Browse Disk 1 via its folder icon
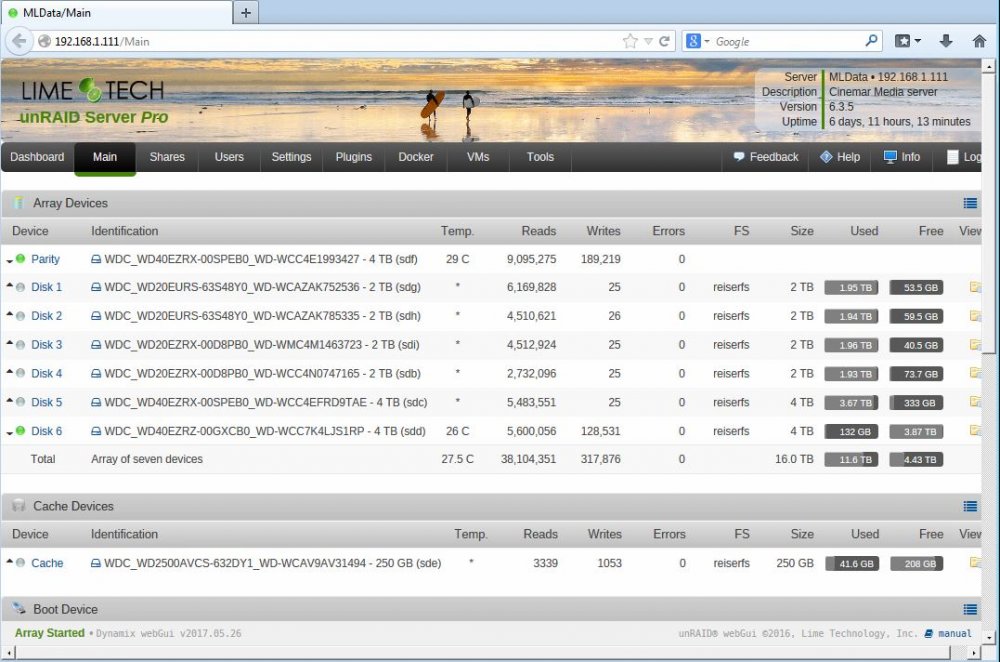 [x=975, y=287]
